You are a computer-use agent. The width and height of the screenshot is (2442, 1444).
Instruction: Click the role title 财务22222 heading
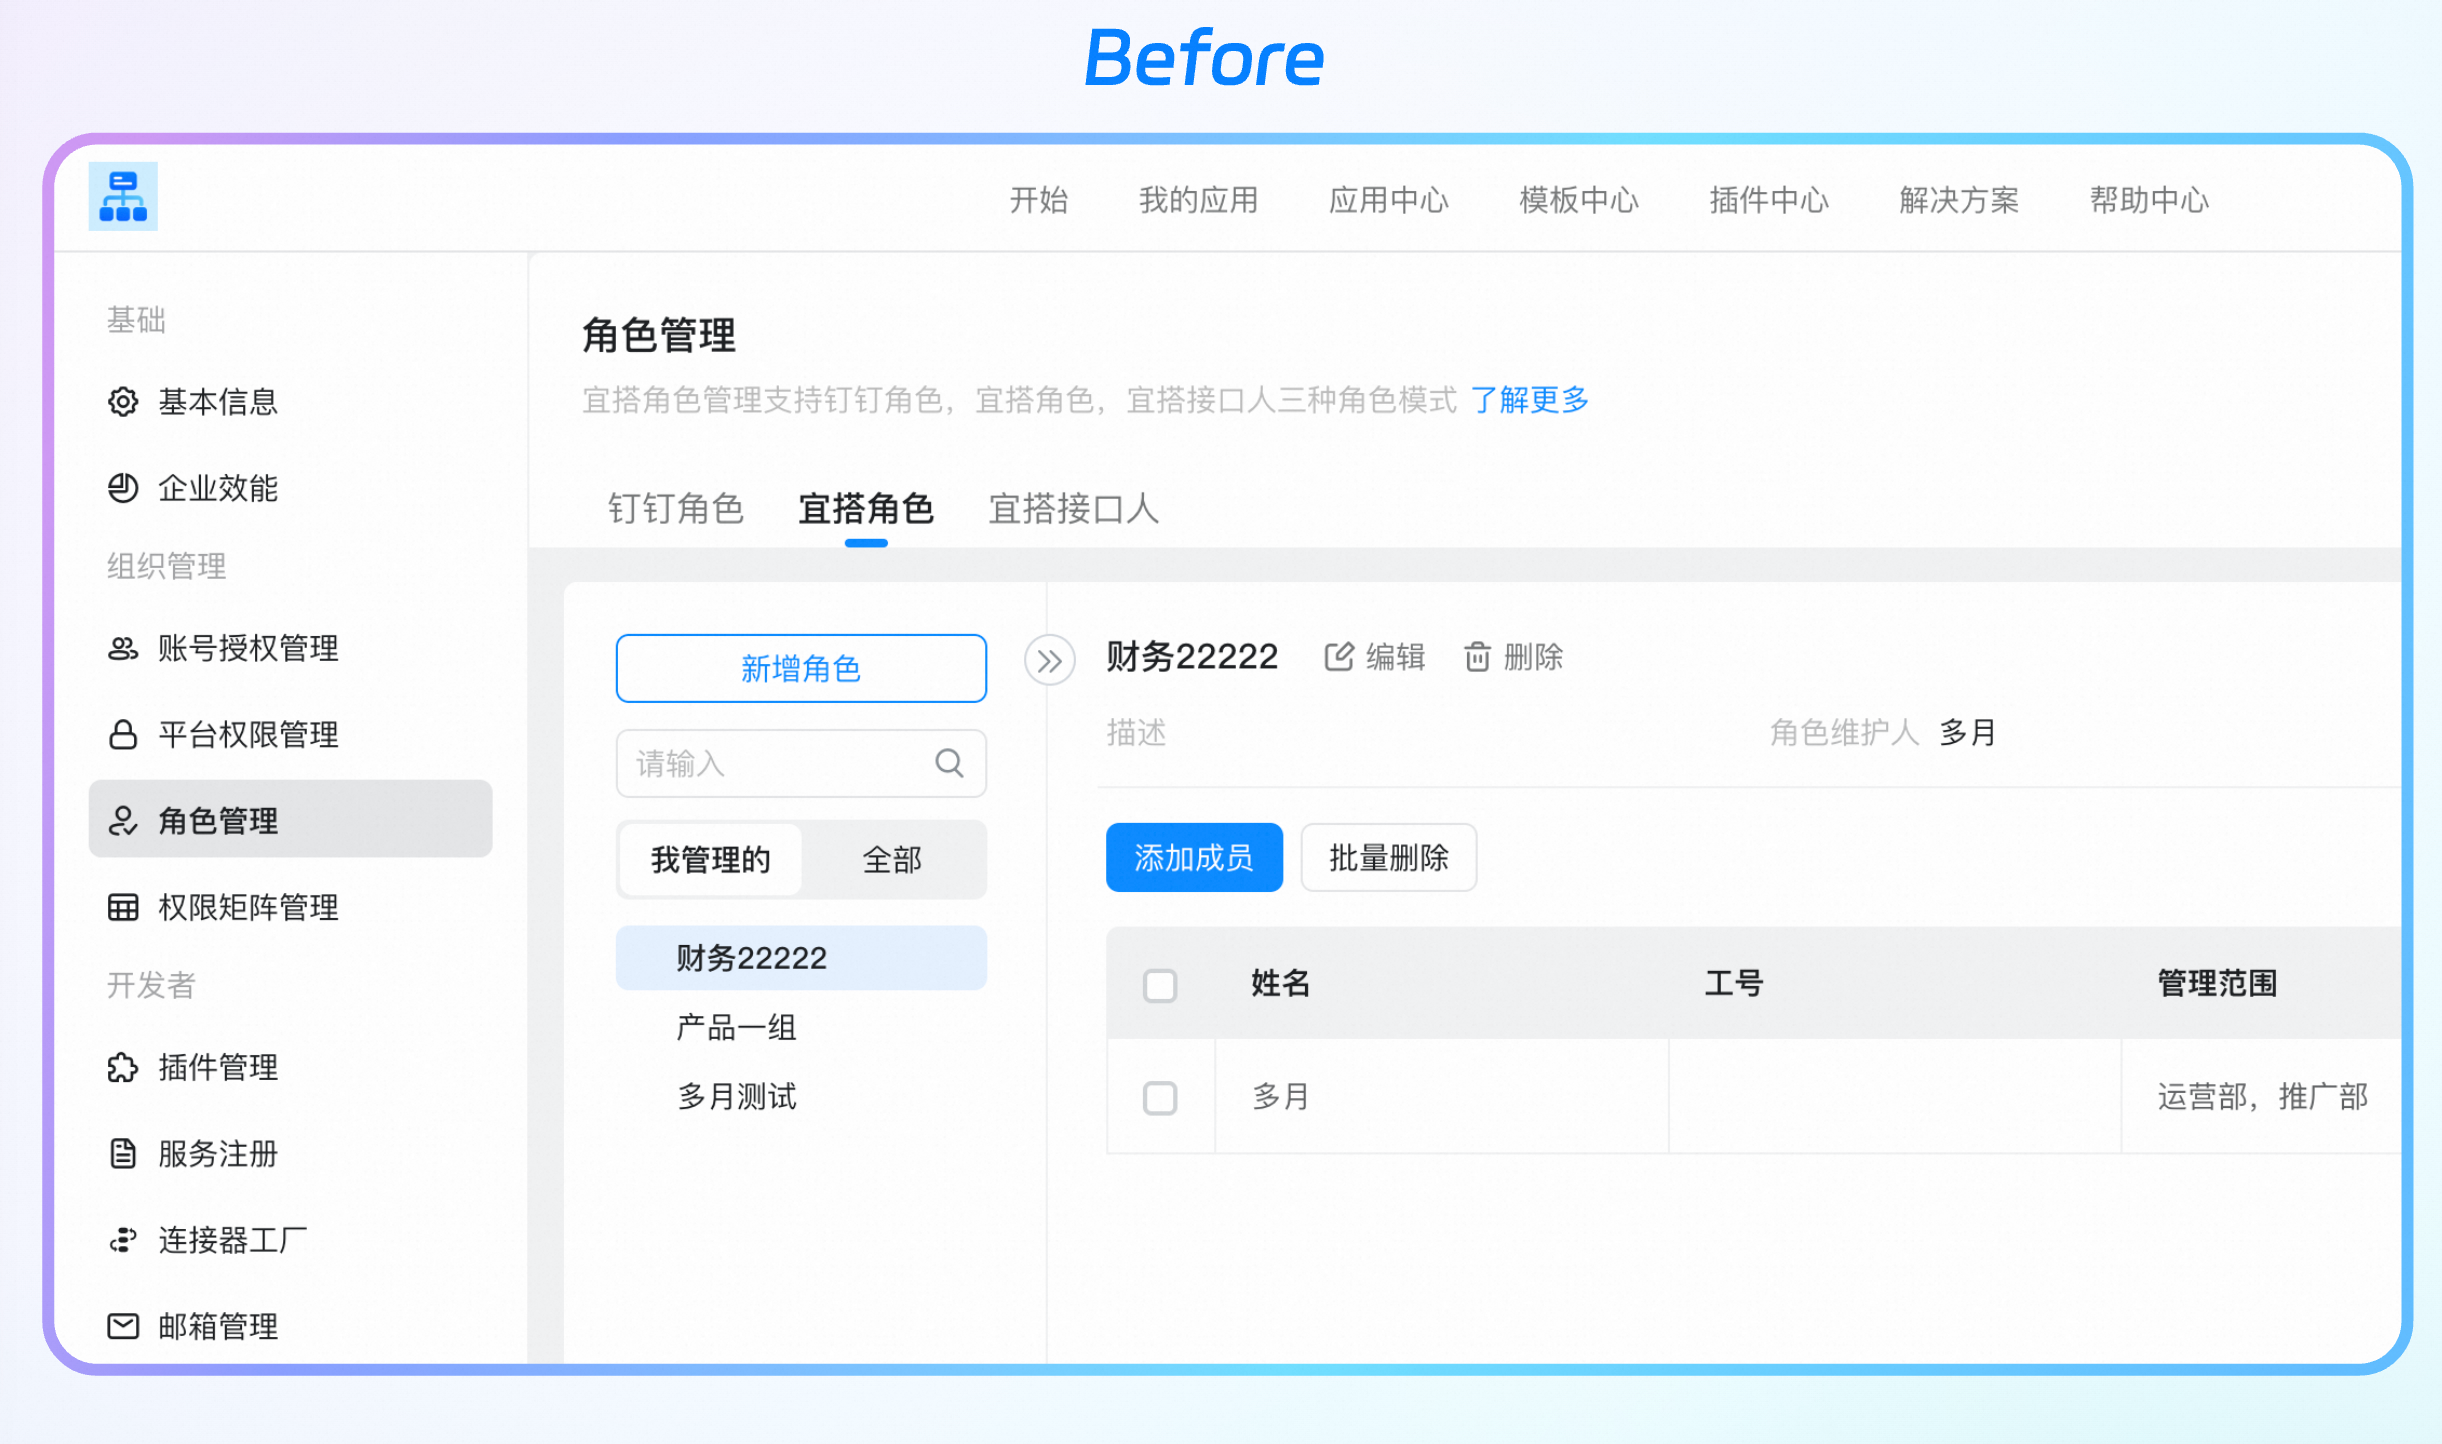pyautogui.click(x=1192, y=656)
